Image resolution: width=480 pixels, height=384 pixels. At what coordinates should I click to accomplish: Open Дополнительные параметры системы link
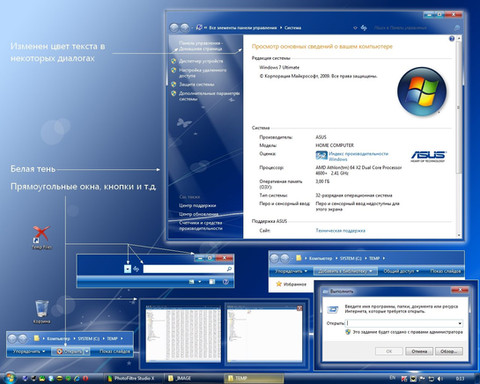pyautogui.click(x=209, y=96)
